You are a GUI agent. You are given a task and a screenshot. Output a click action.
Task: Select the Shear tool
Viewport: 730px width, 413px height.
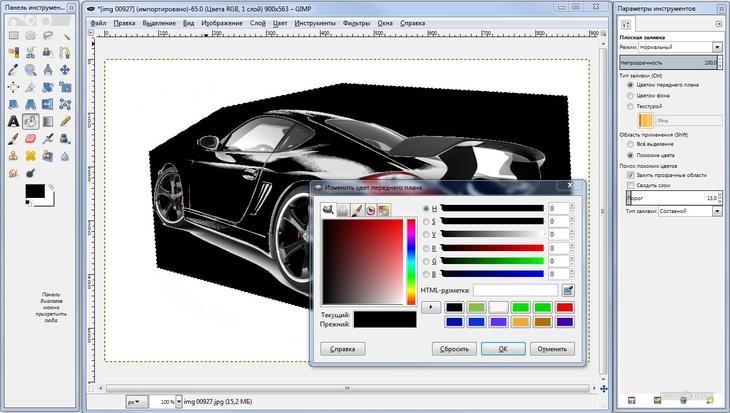point(14,104)
